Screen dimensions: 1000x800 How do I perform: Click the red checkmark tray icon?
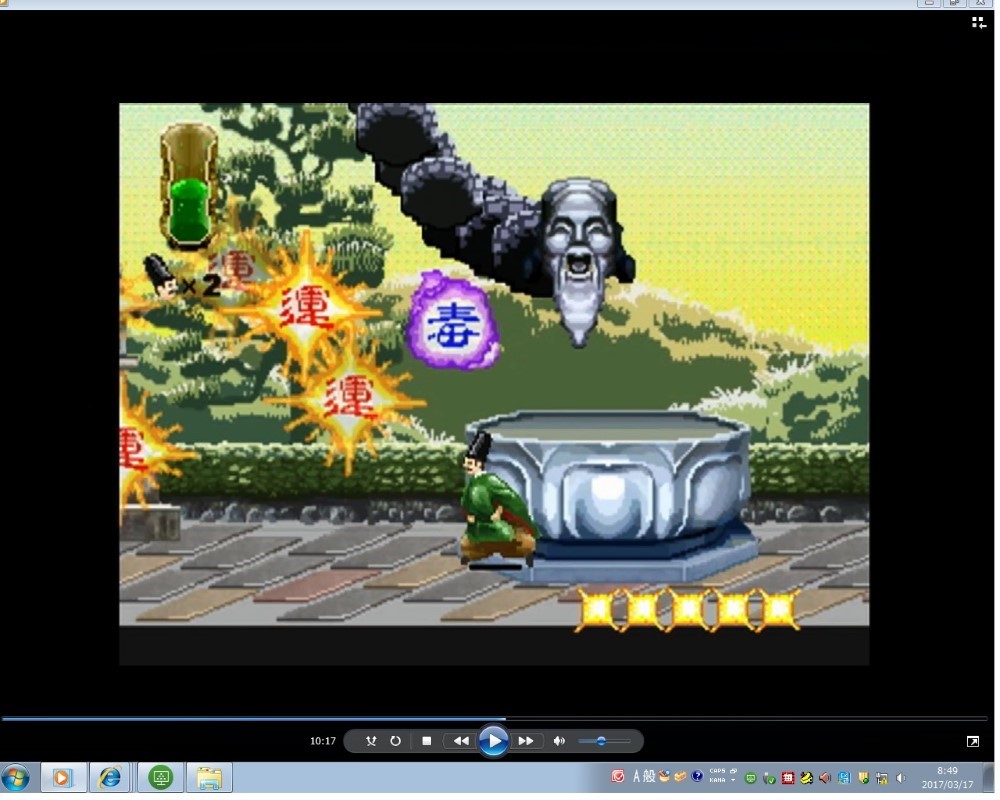click(x=618, y=776)
